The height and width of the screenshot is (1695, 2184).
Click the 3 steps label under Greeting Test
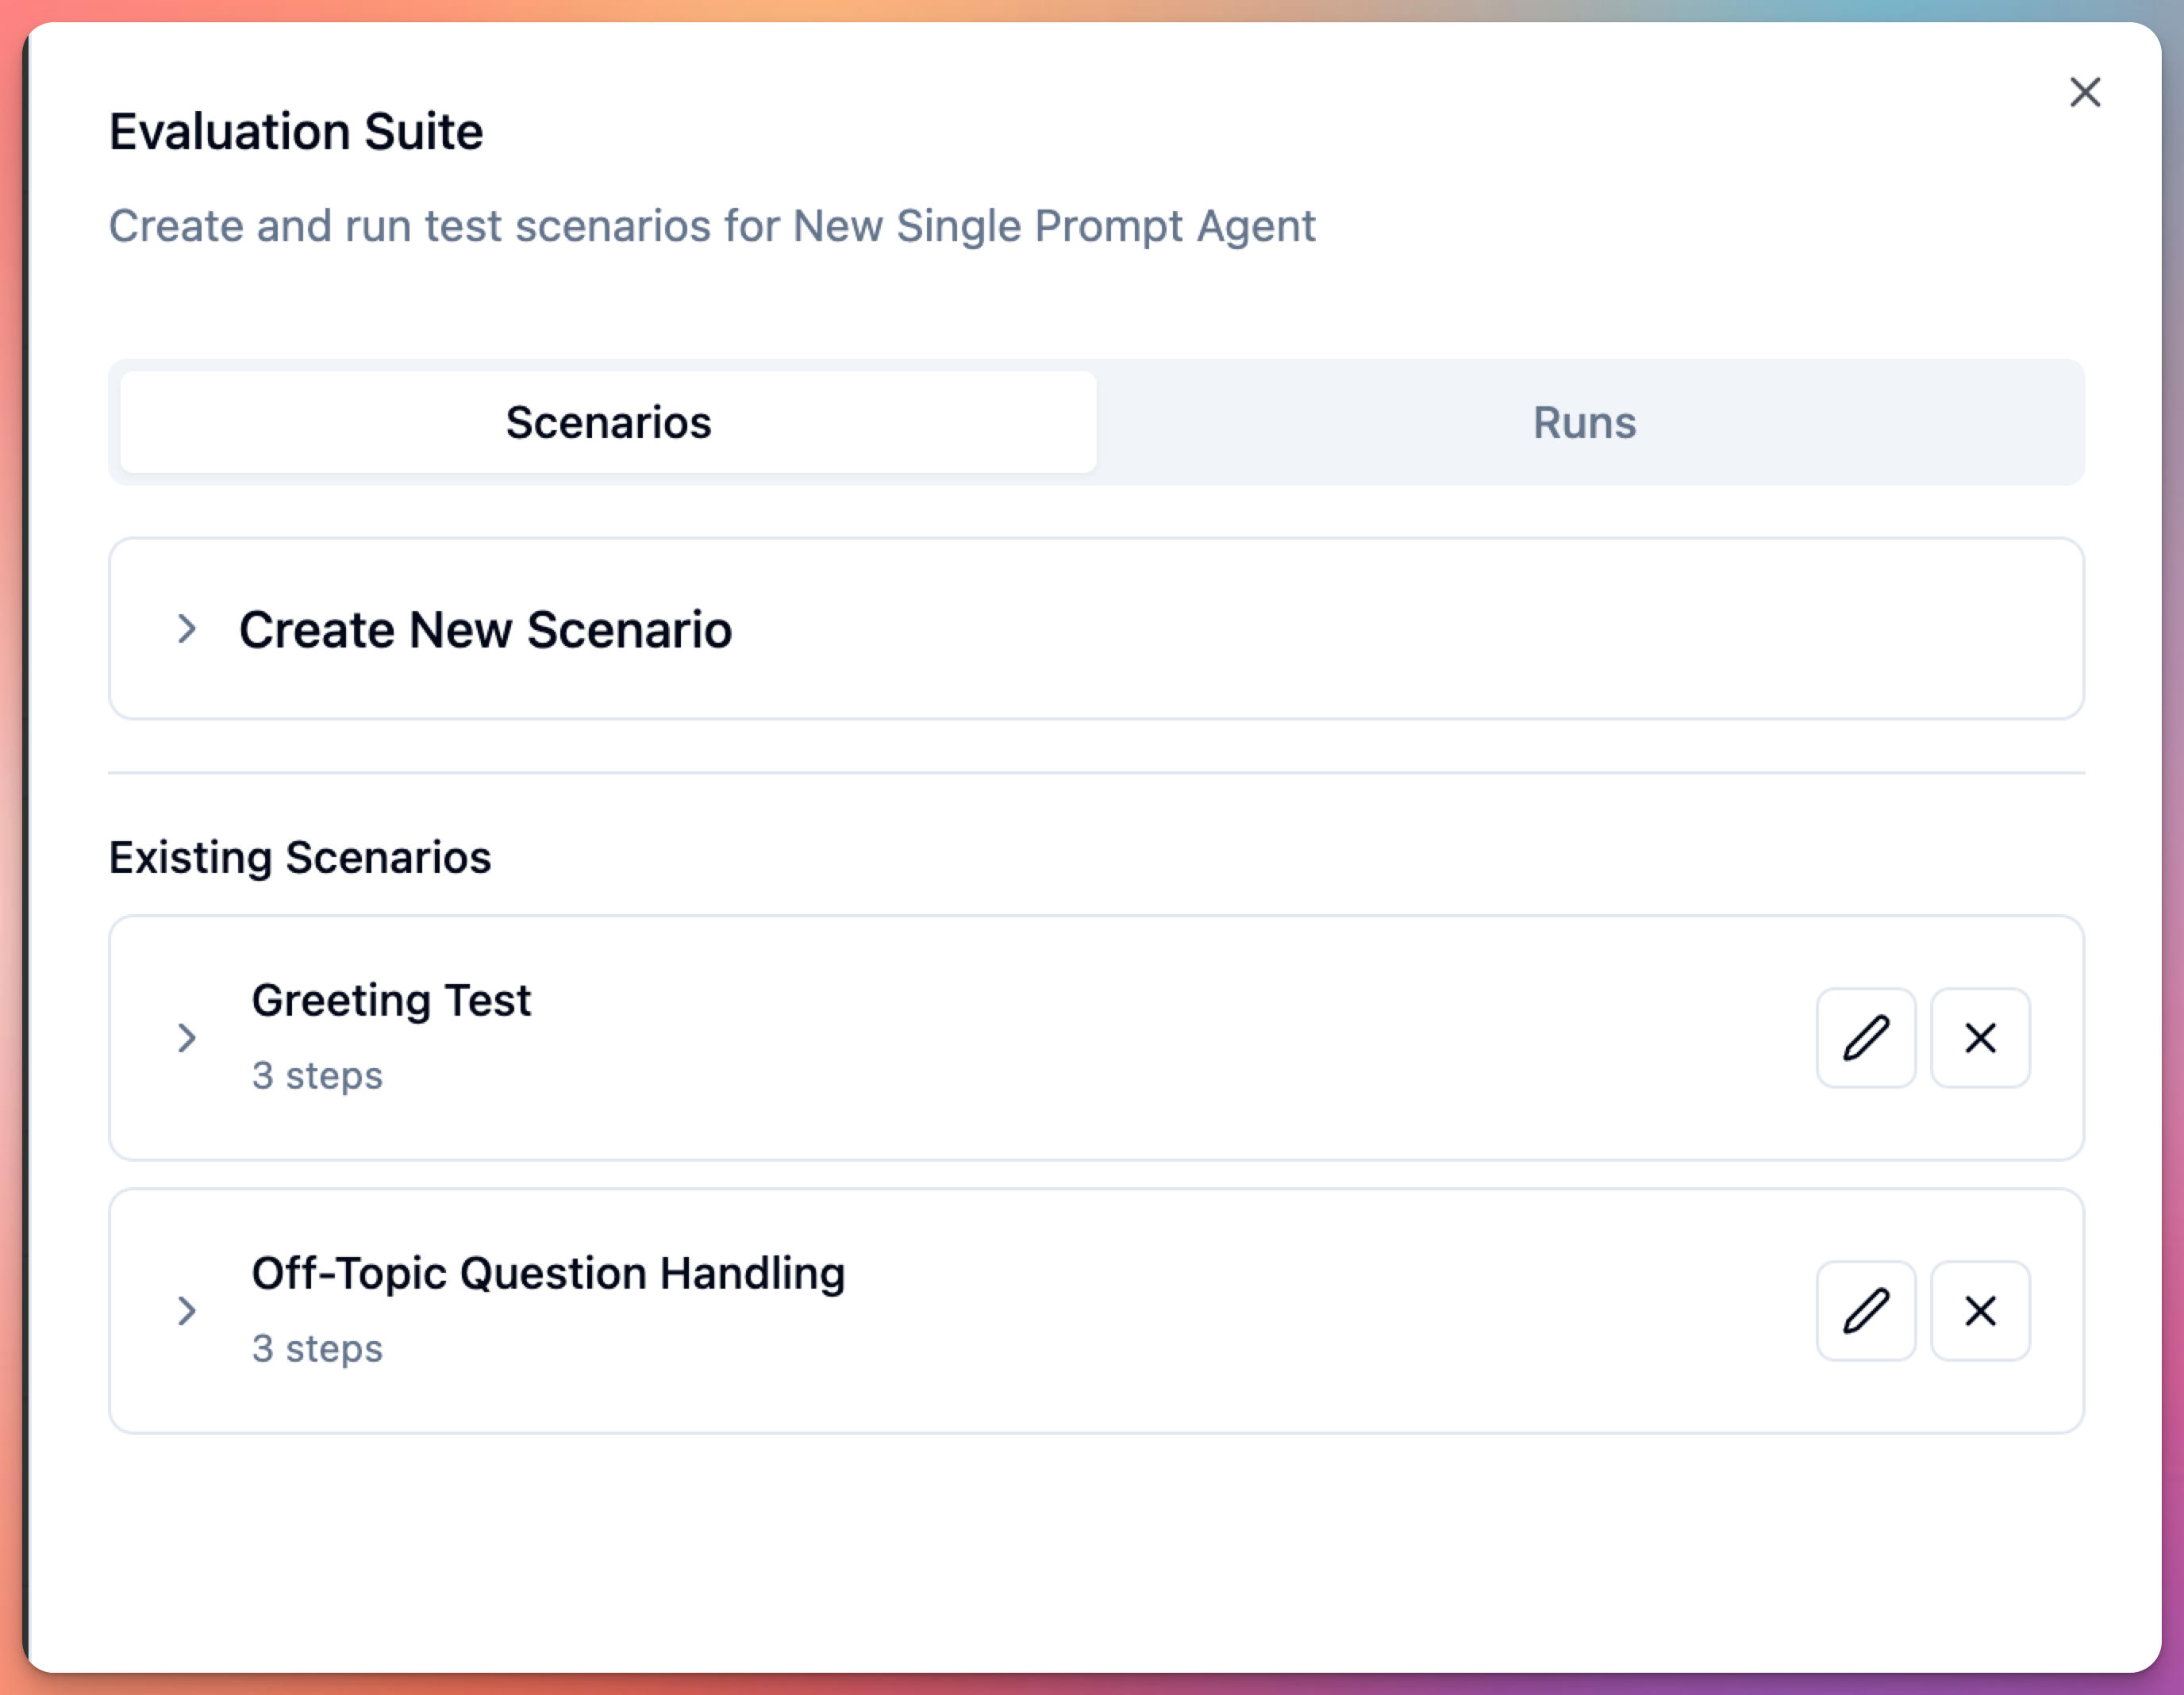317,1075
